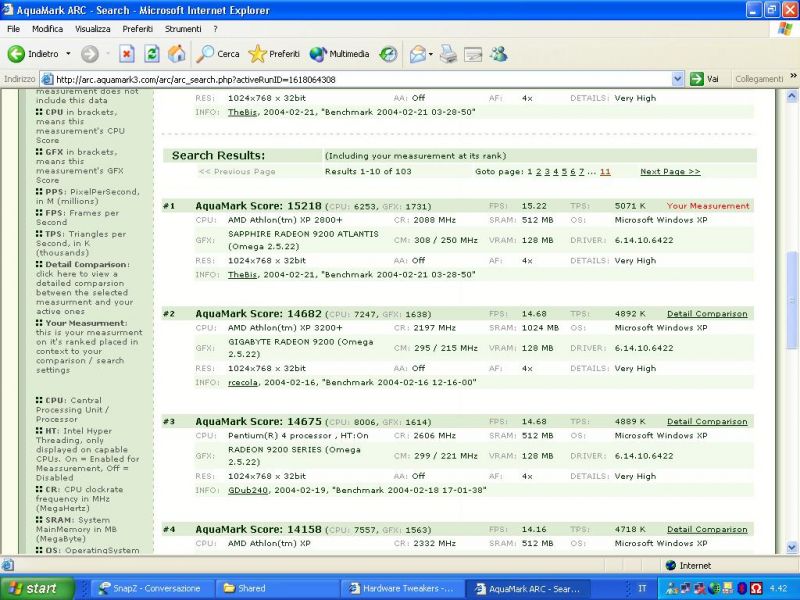Click the Mail envelope toolbar icon

pyautogui.click(x=417, y=54)
